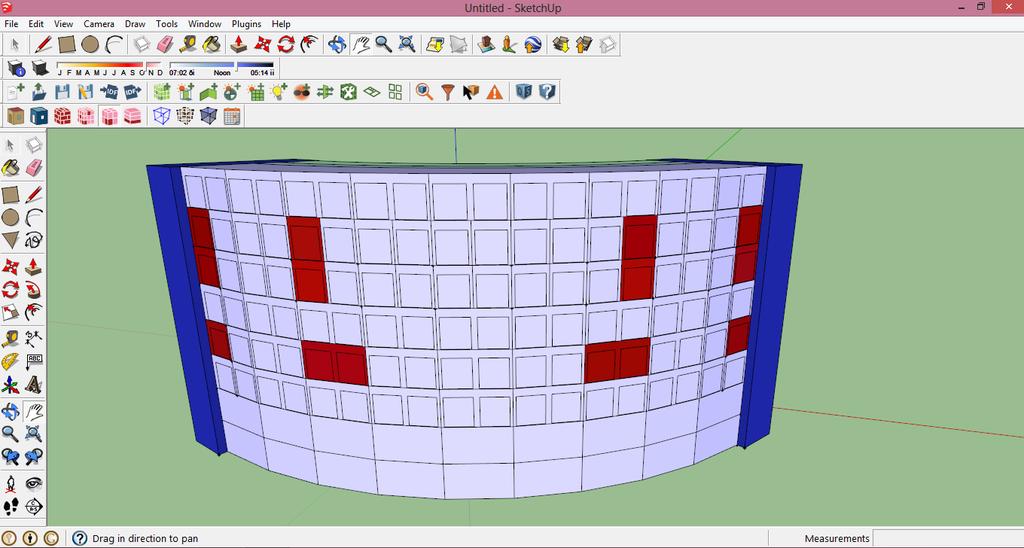Render by Boundary Condition

(x=39, y=116)
